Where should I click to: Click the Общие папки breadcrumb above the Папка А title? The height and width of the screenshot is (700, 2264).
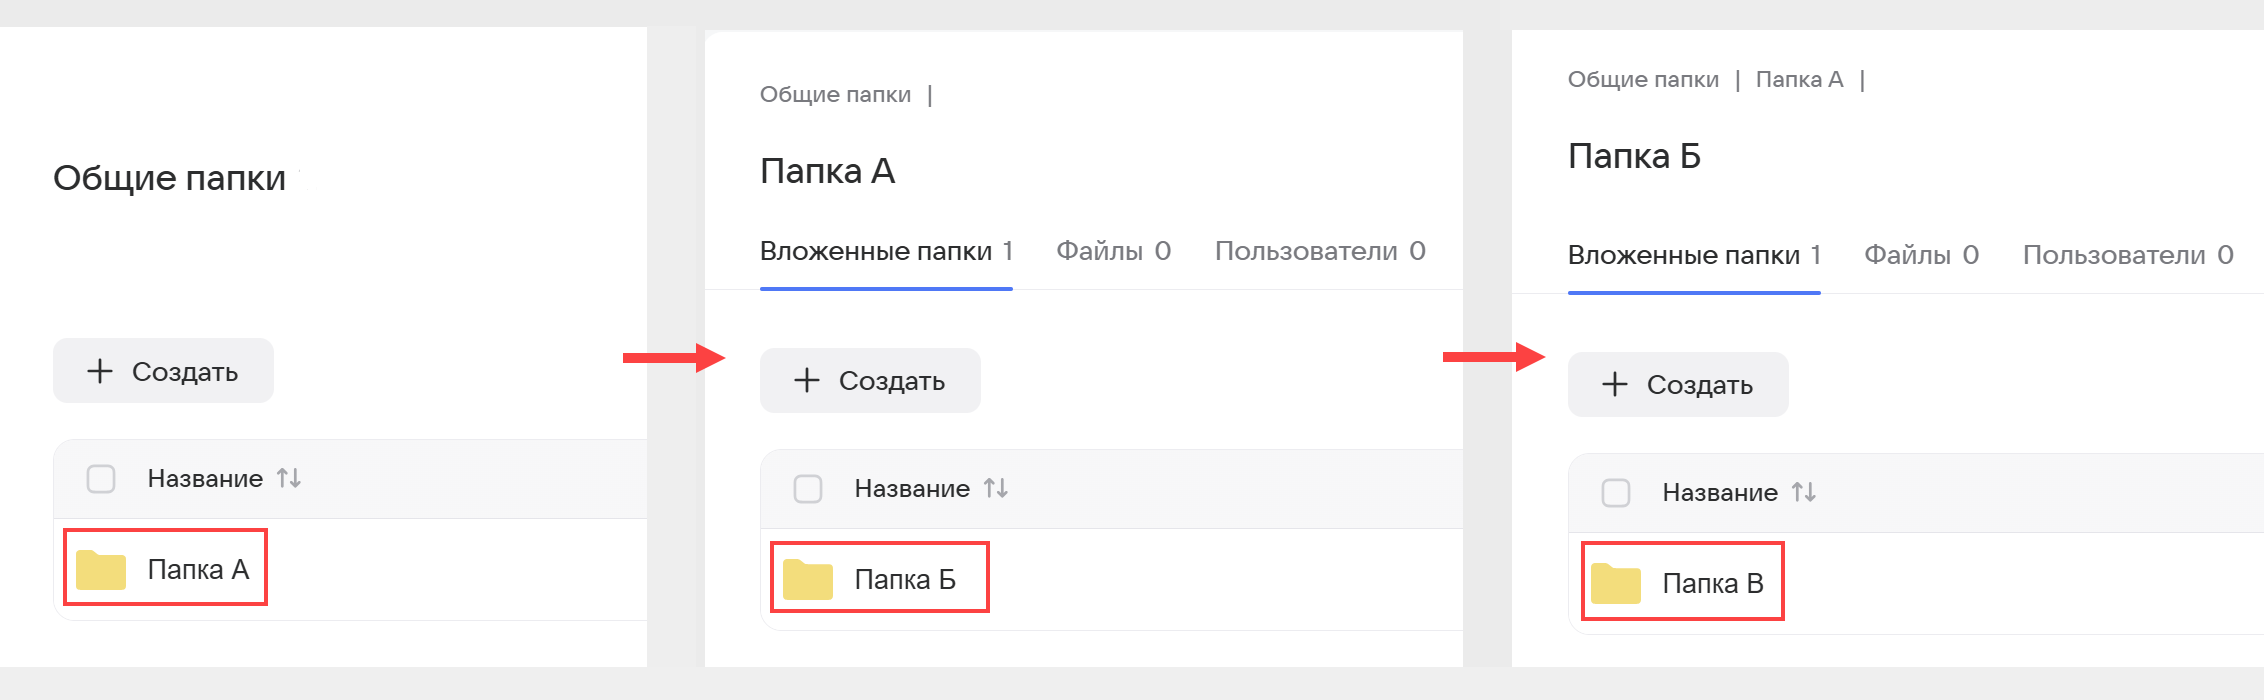click(835, 95)
